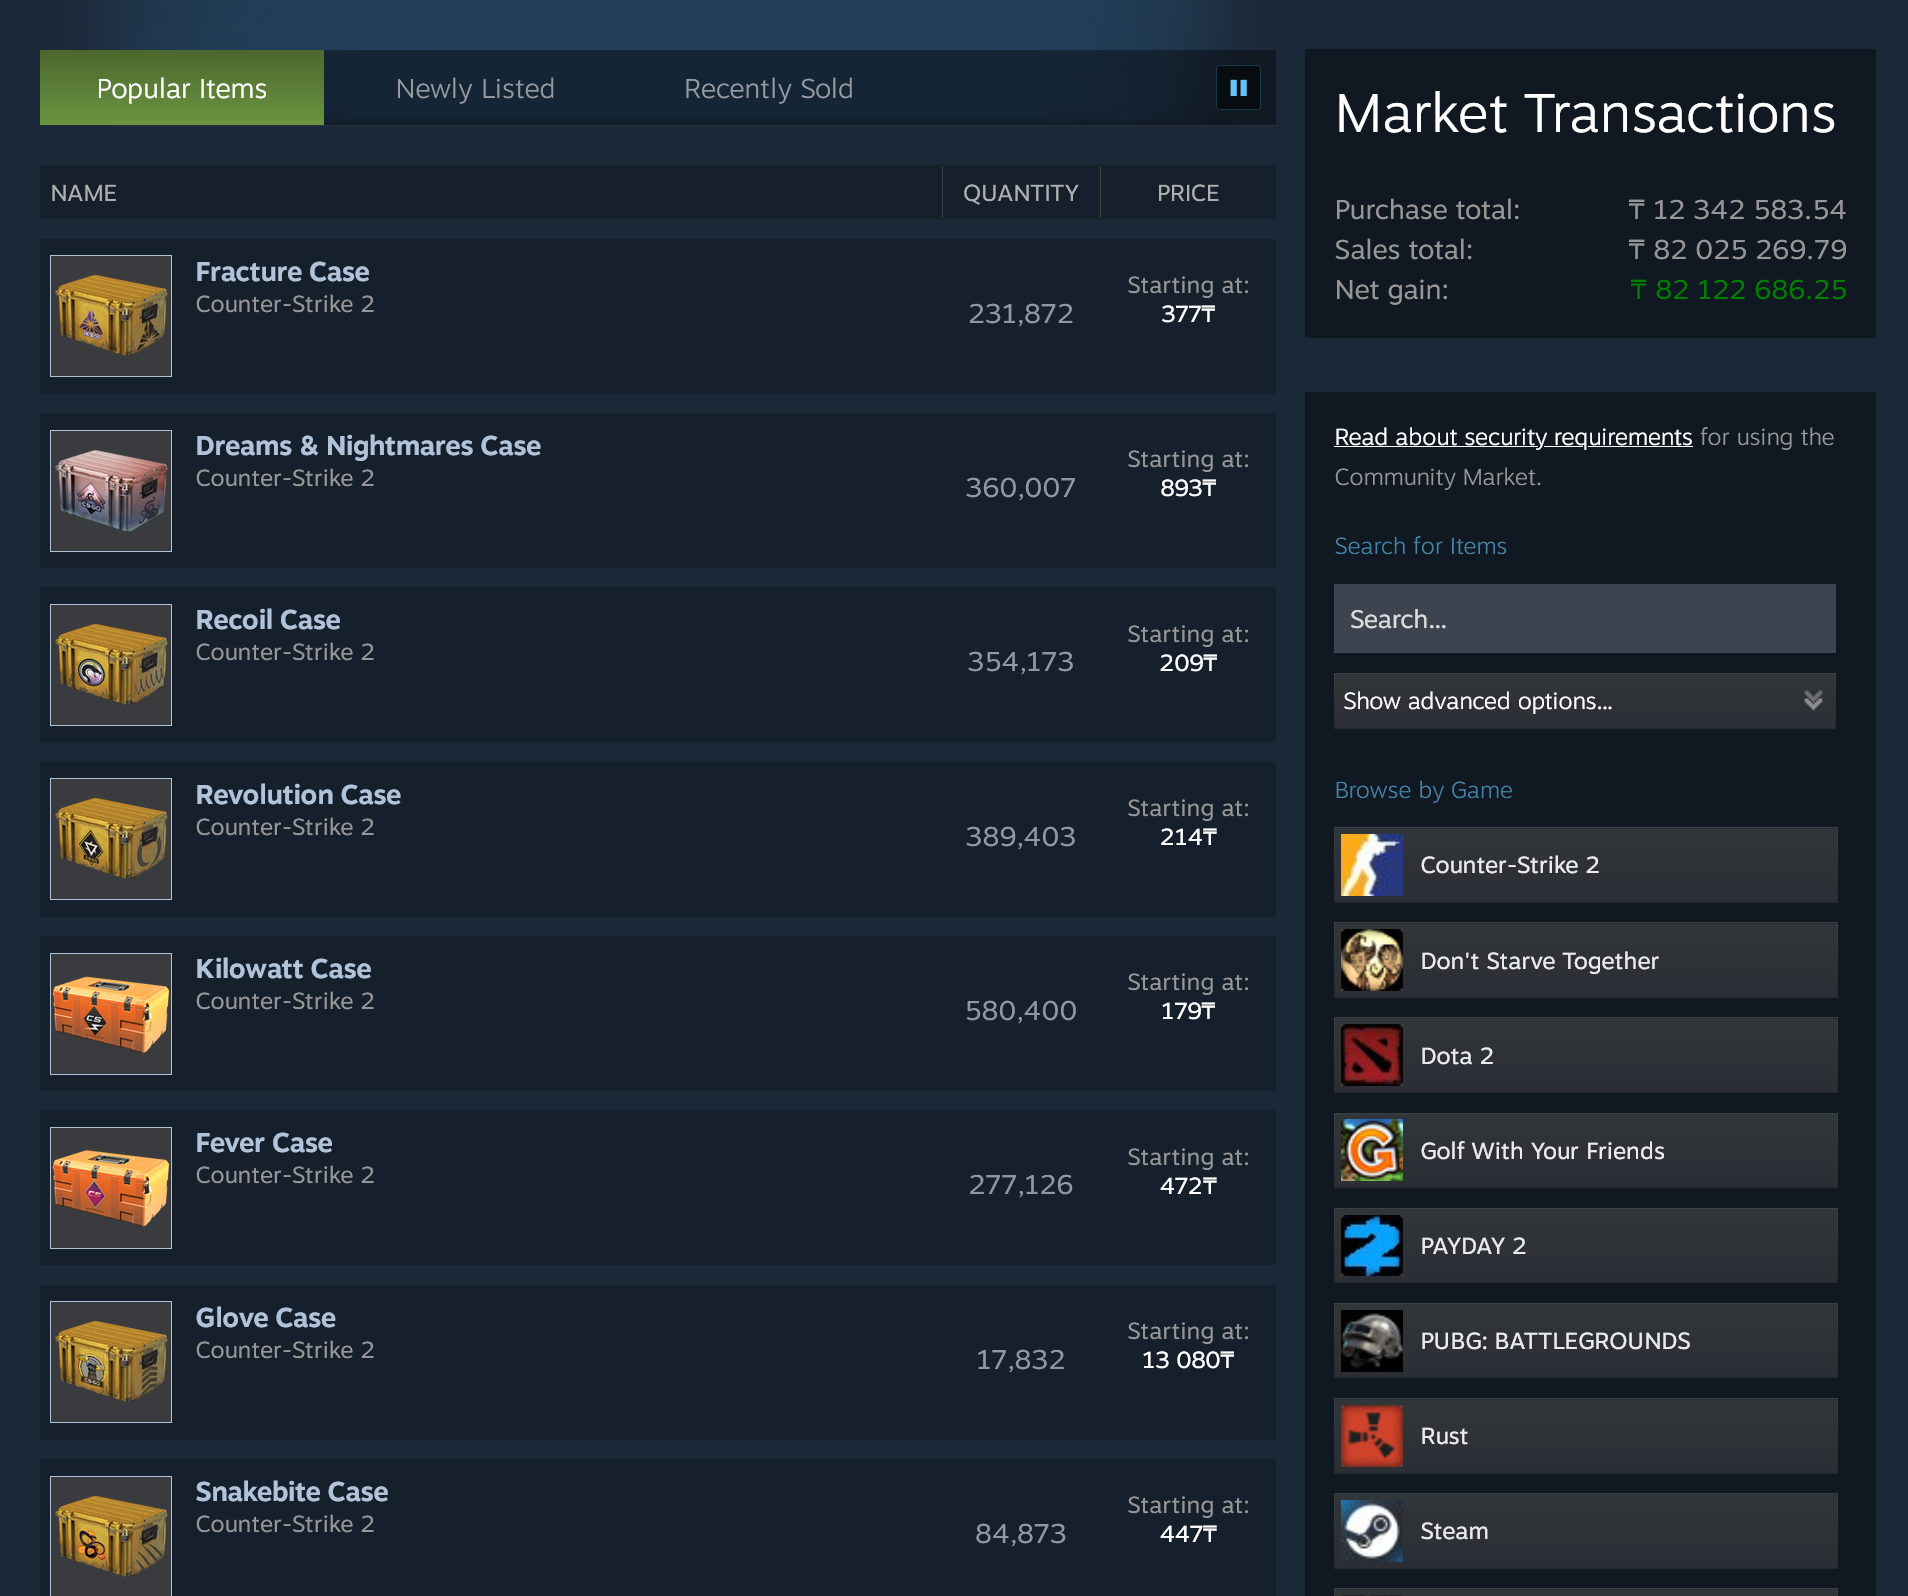Open the Kilowatt Case listing title

283,969
